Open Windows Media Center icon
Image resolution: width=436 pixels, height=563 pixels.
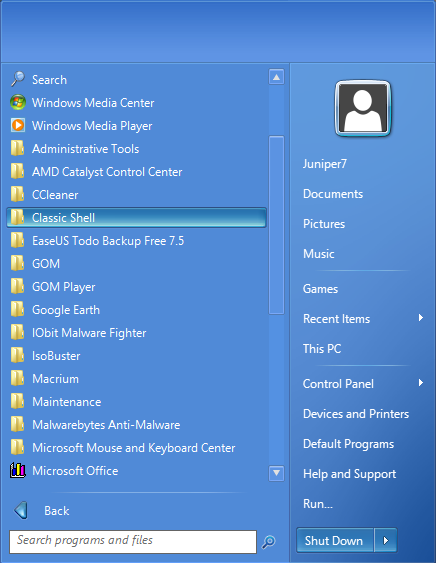coord(18,102)
